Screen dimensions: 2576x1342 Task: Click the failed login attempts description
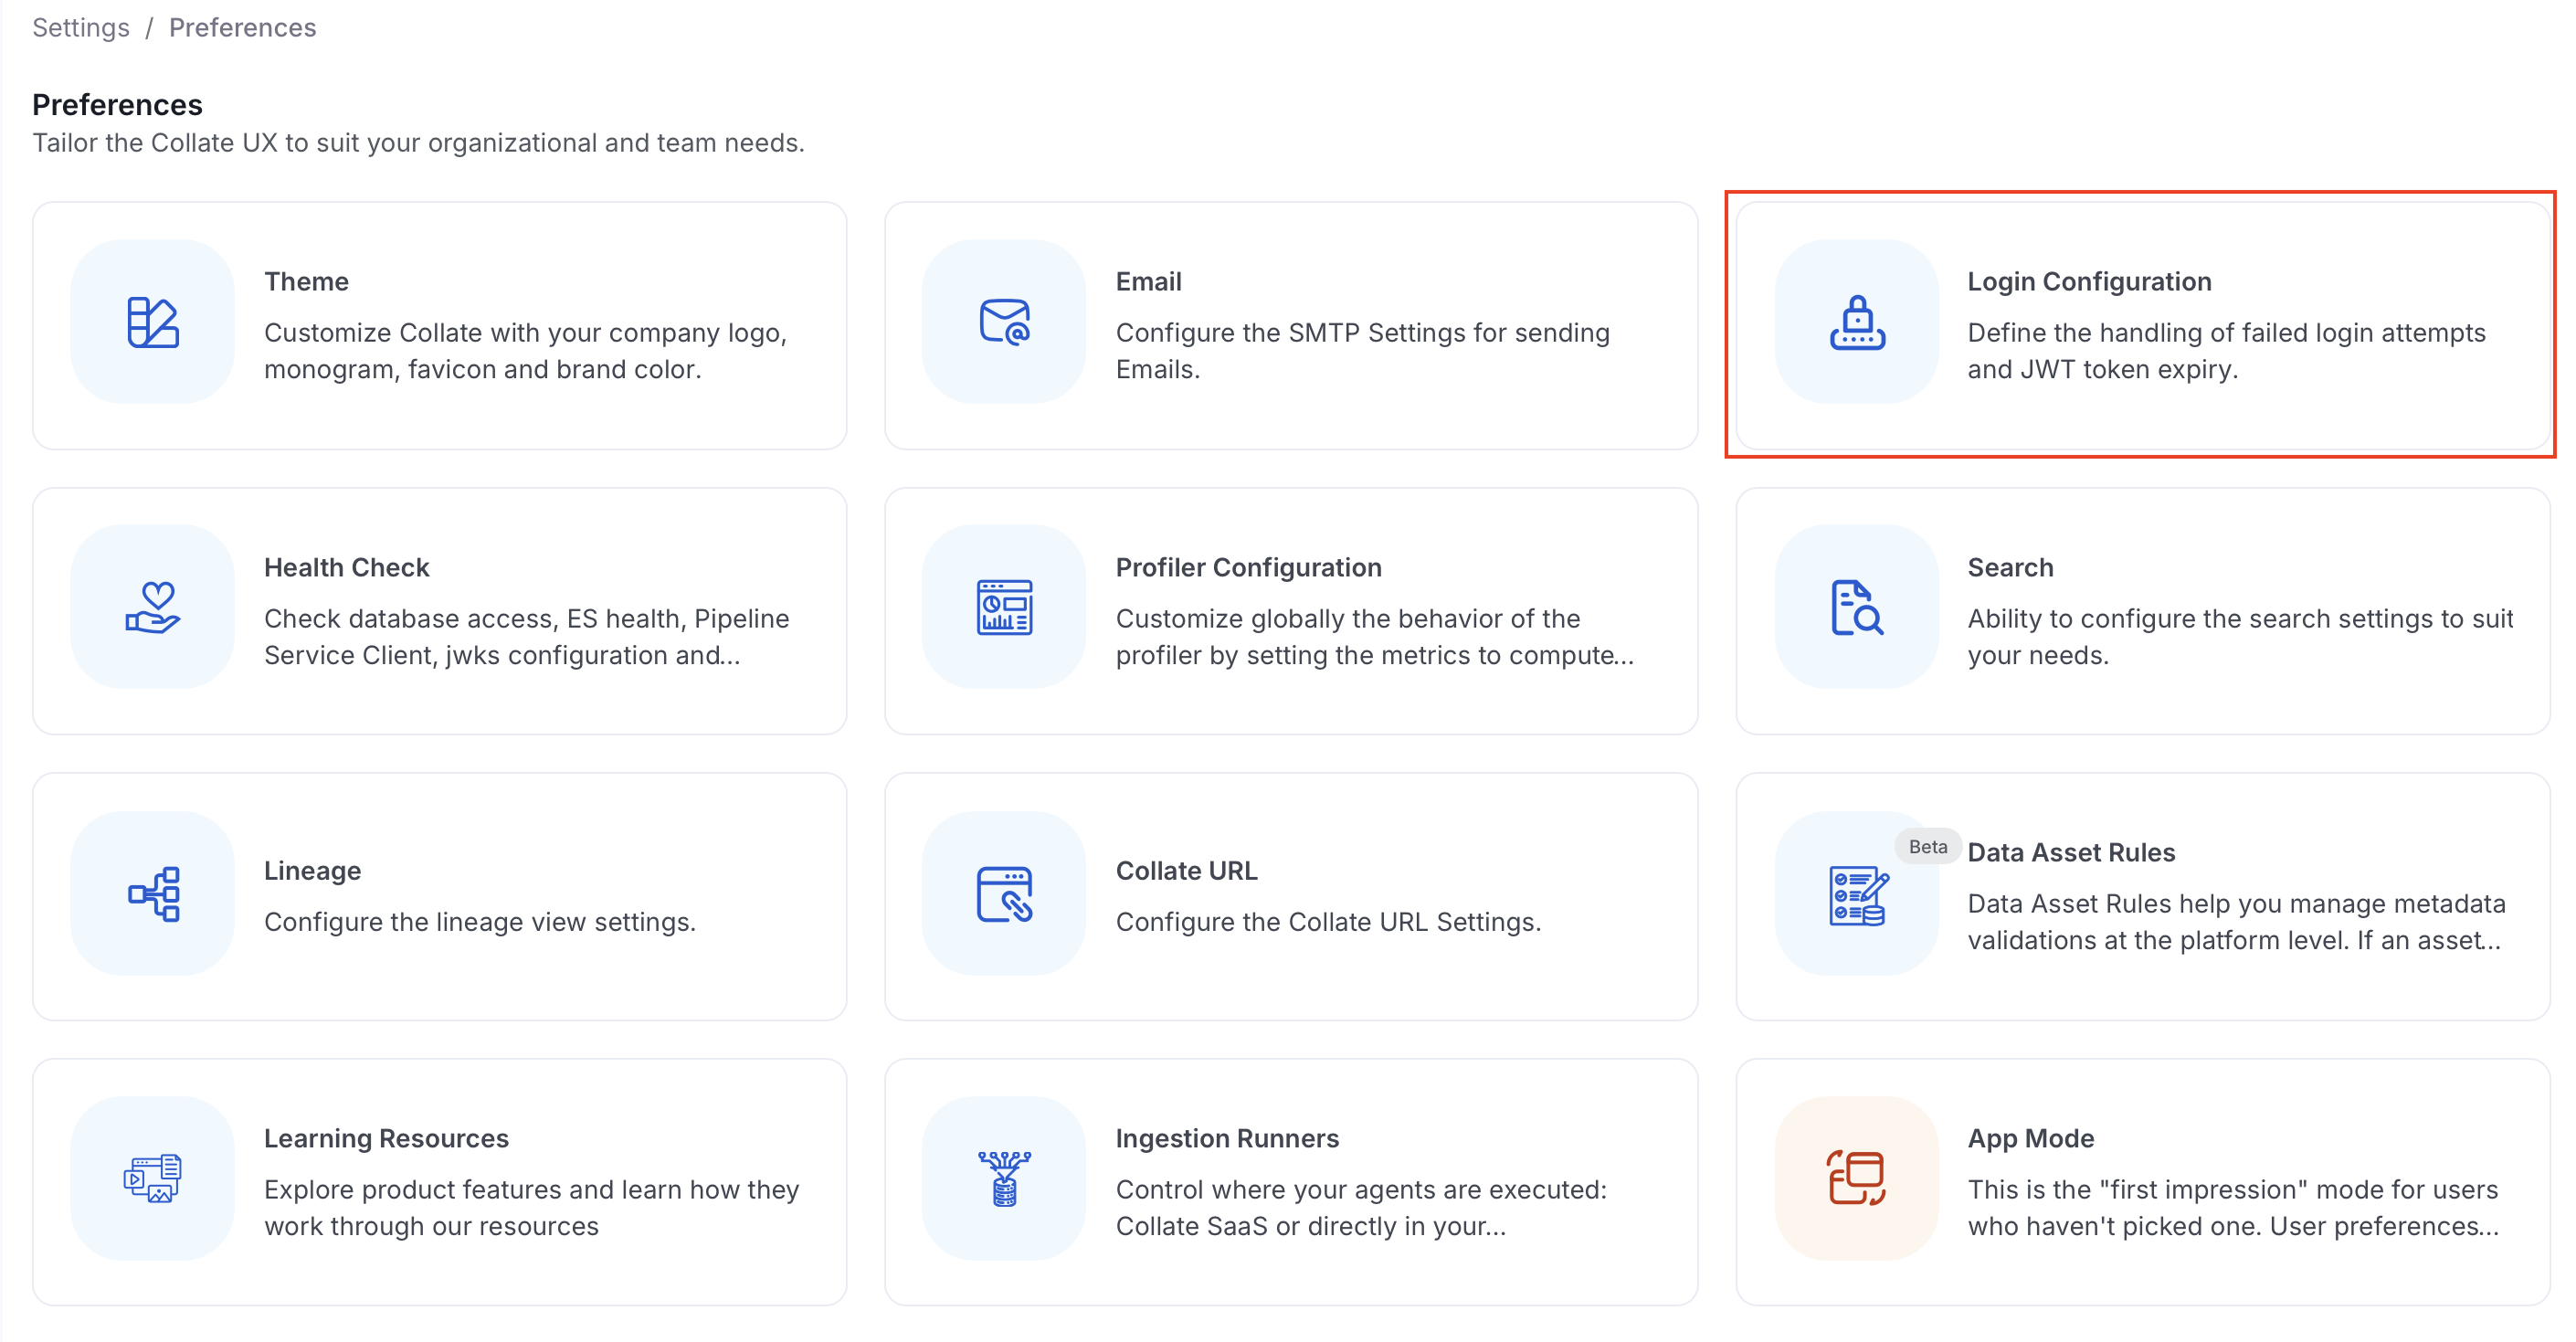(x=2226, y=351)
